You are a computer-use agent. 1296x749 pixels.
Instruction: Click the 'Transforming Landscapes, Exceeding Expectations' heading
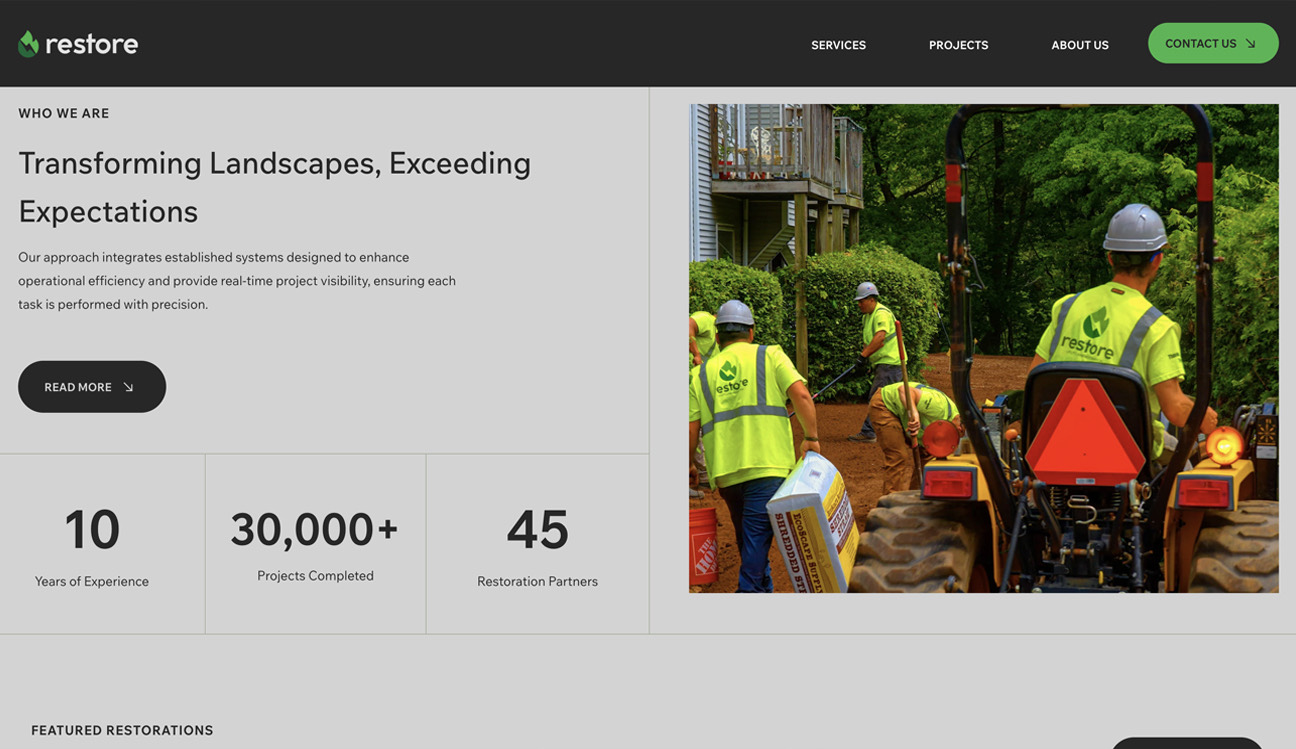coord(275,187)
